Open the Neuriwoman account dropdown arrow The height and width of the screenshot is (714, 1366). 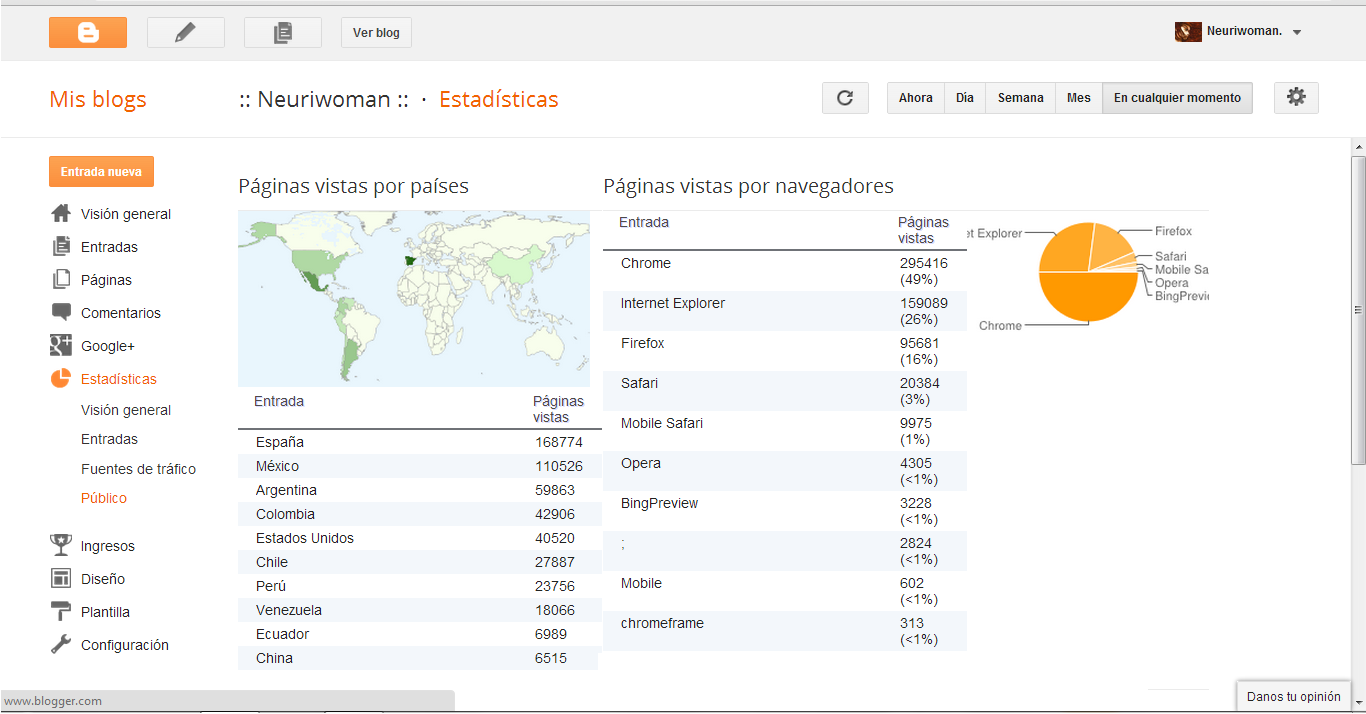coord(1297,32)
